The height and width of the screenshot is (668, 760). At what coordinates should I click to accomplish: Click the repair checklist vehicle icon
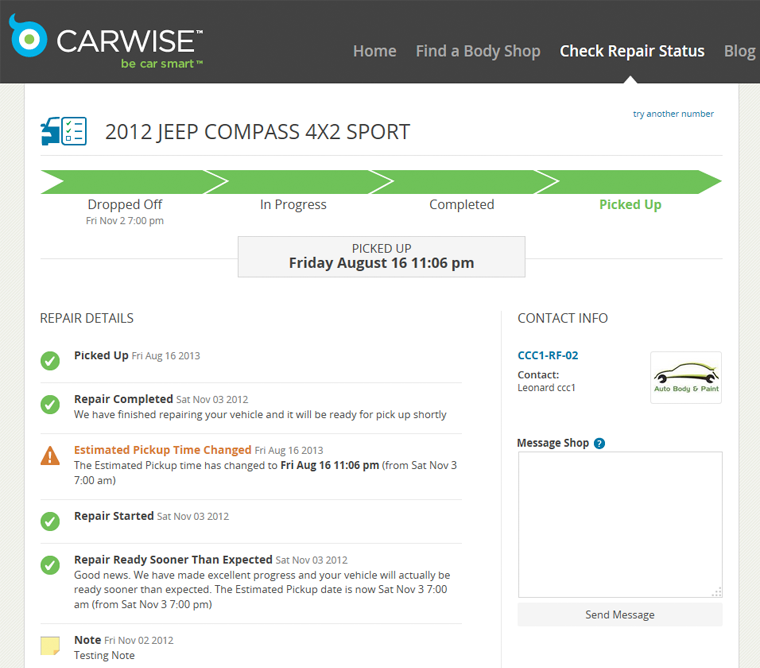point(63,131)
